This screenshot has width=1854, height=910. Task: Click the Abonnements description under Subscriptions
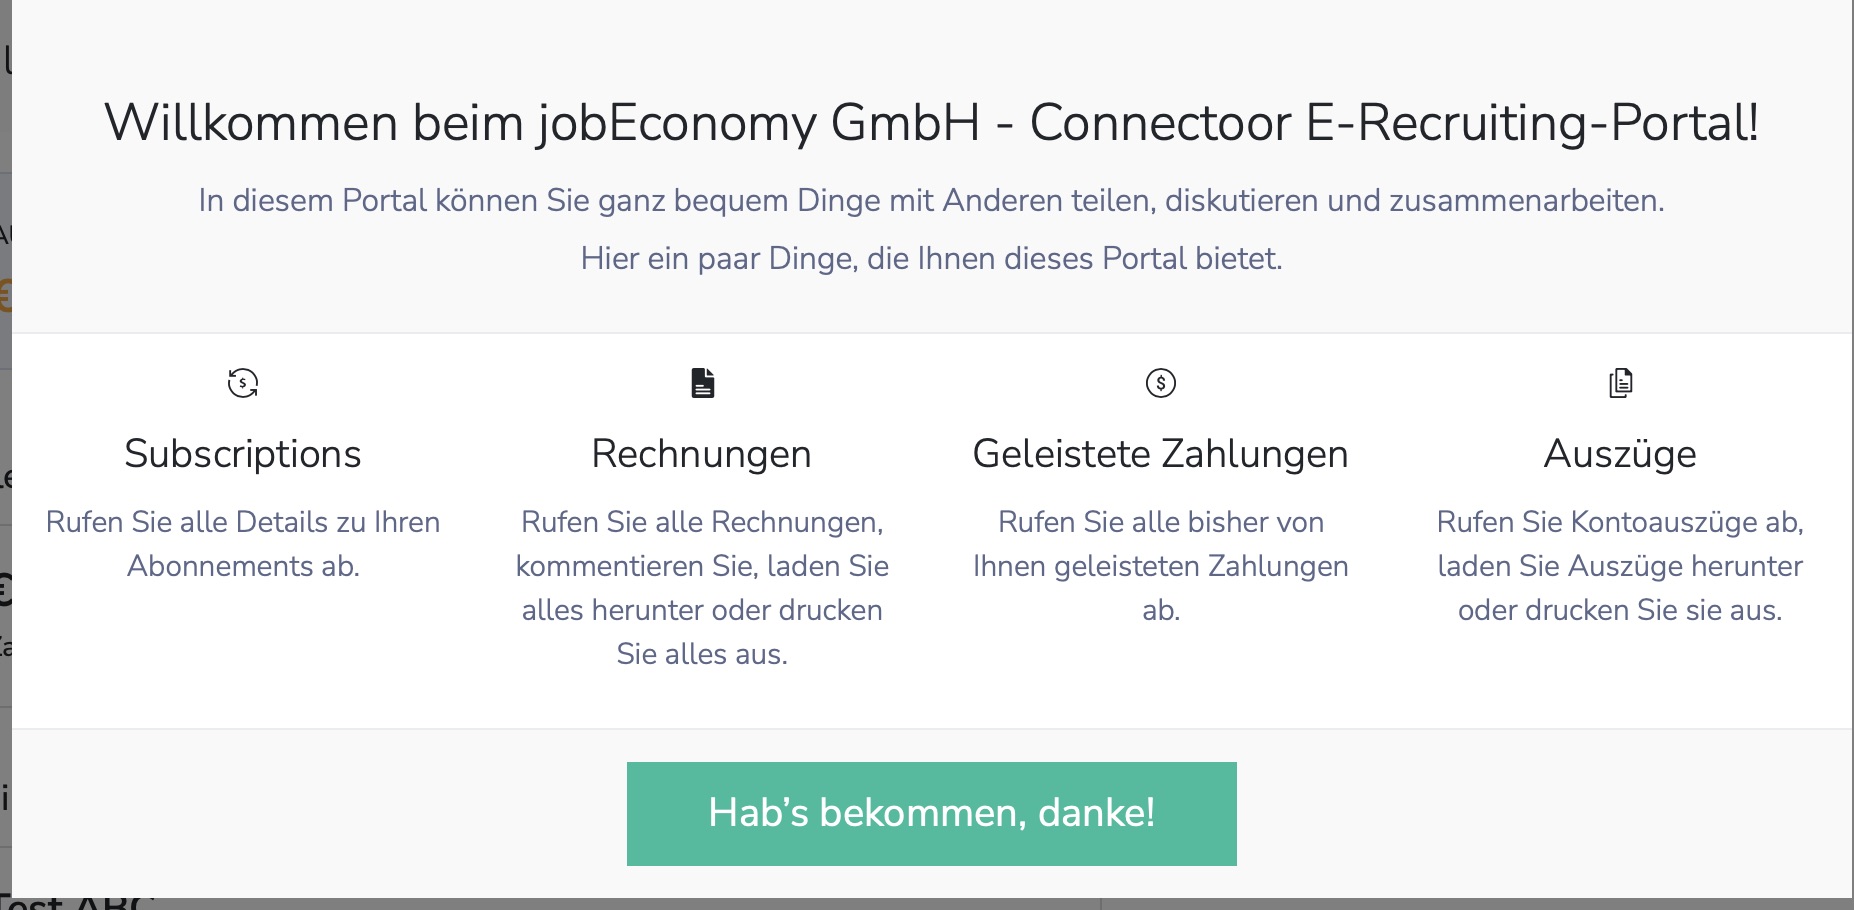pyautogui.click(x=243, y=544)
